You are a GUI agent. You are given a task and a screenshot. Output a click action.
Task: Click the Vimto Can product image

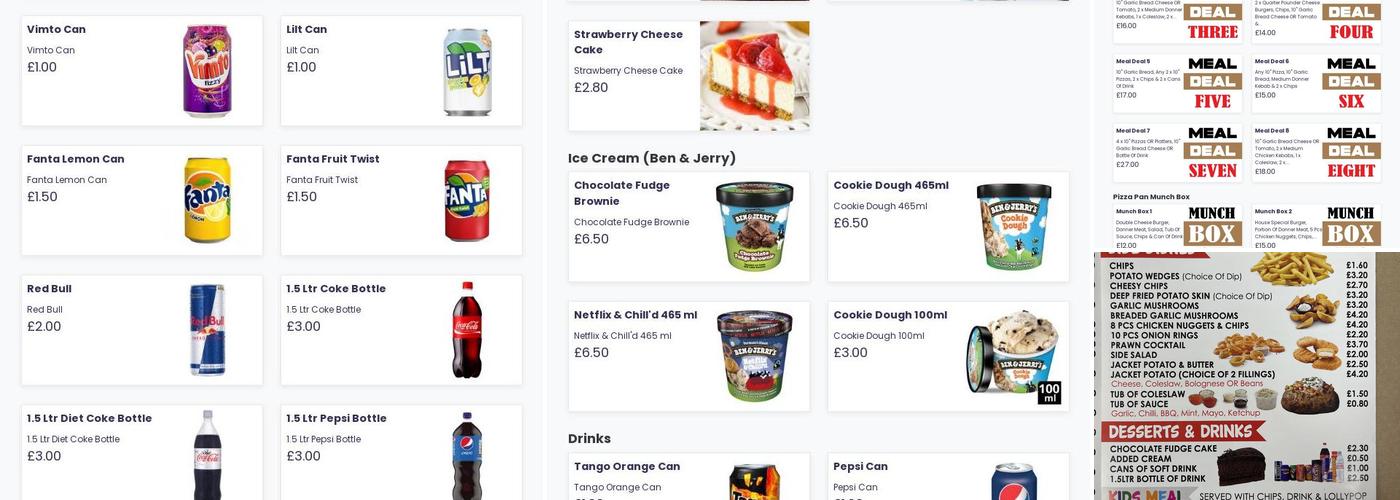point(207,71)
